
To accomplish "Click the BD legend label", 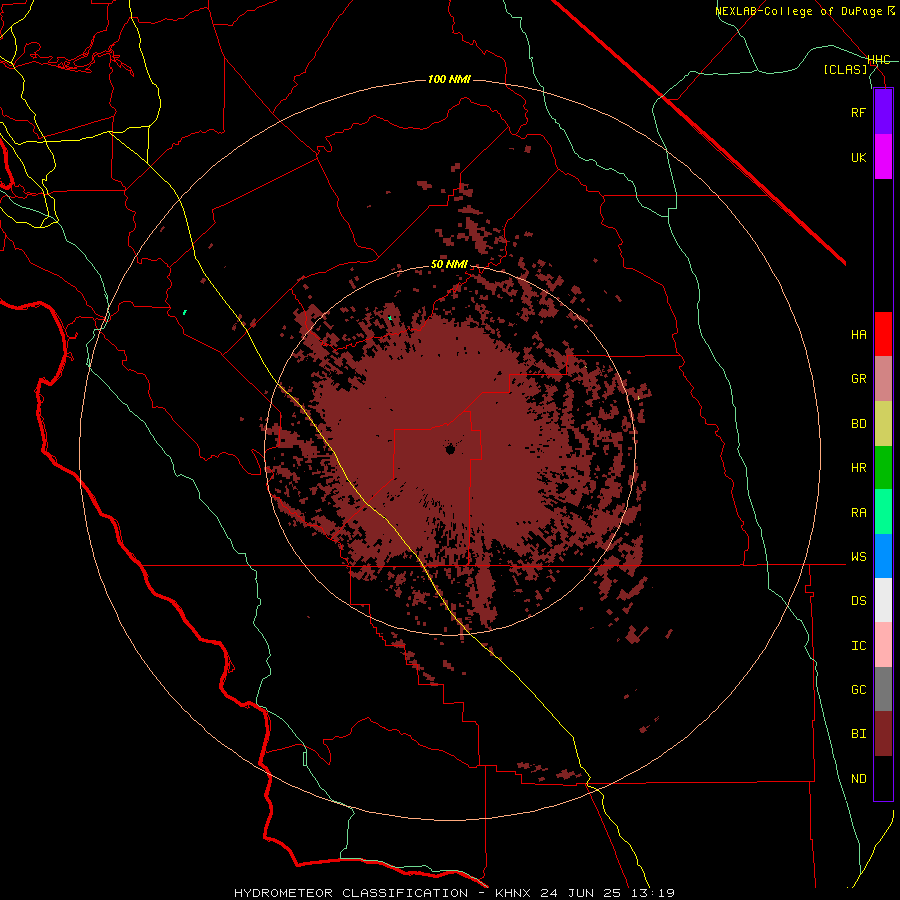I will coord(858,424).
